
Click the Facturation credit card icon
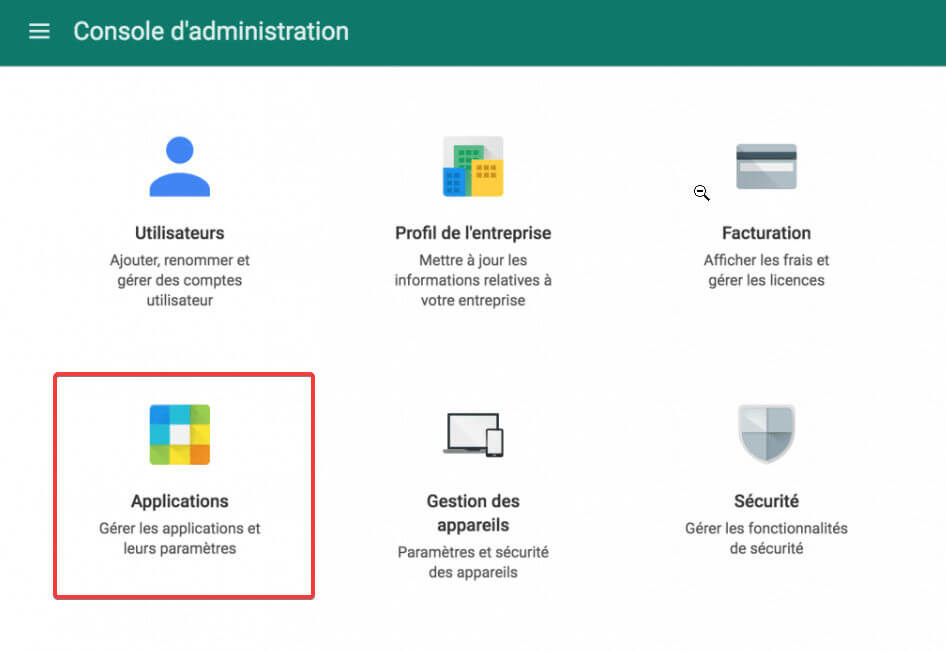point(766,166)
